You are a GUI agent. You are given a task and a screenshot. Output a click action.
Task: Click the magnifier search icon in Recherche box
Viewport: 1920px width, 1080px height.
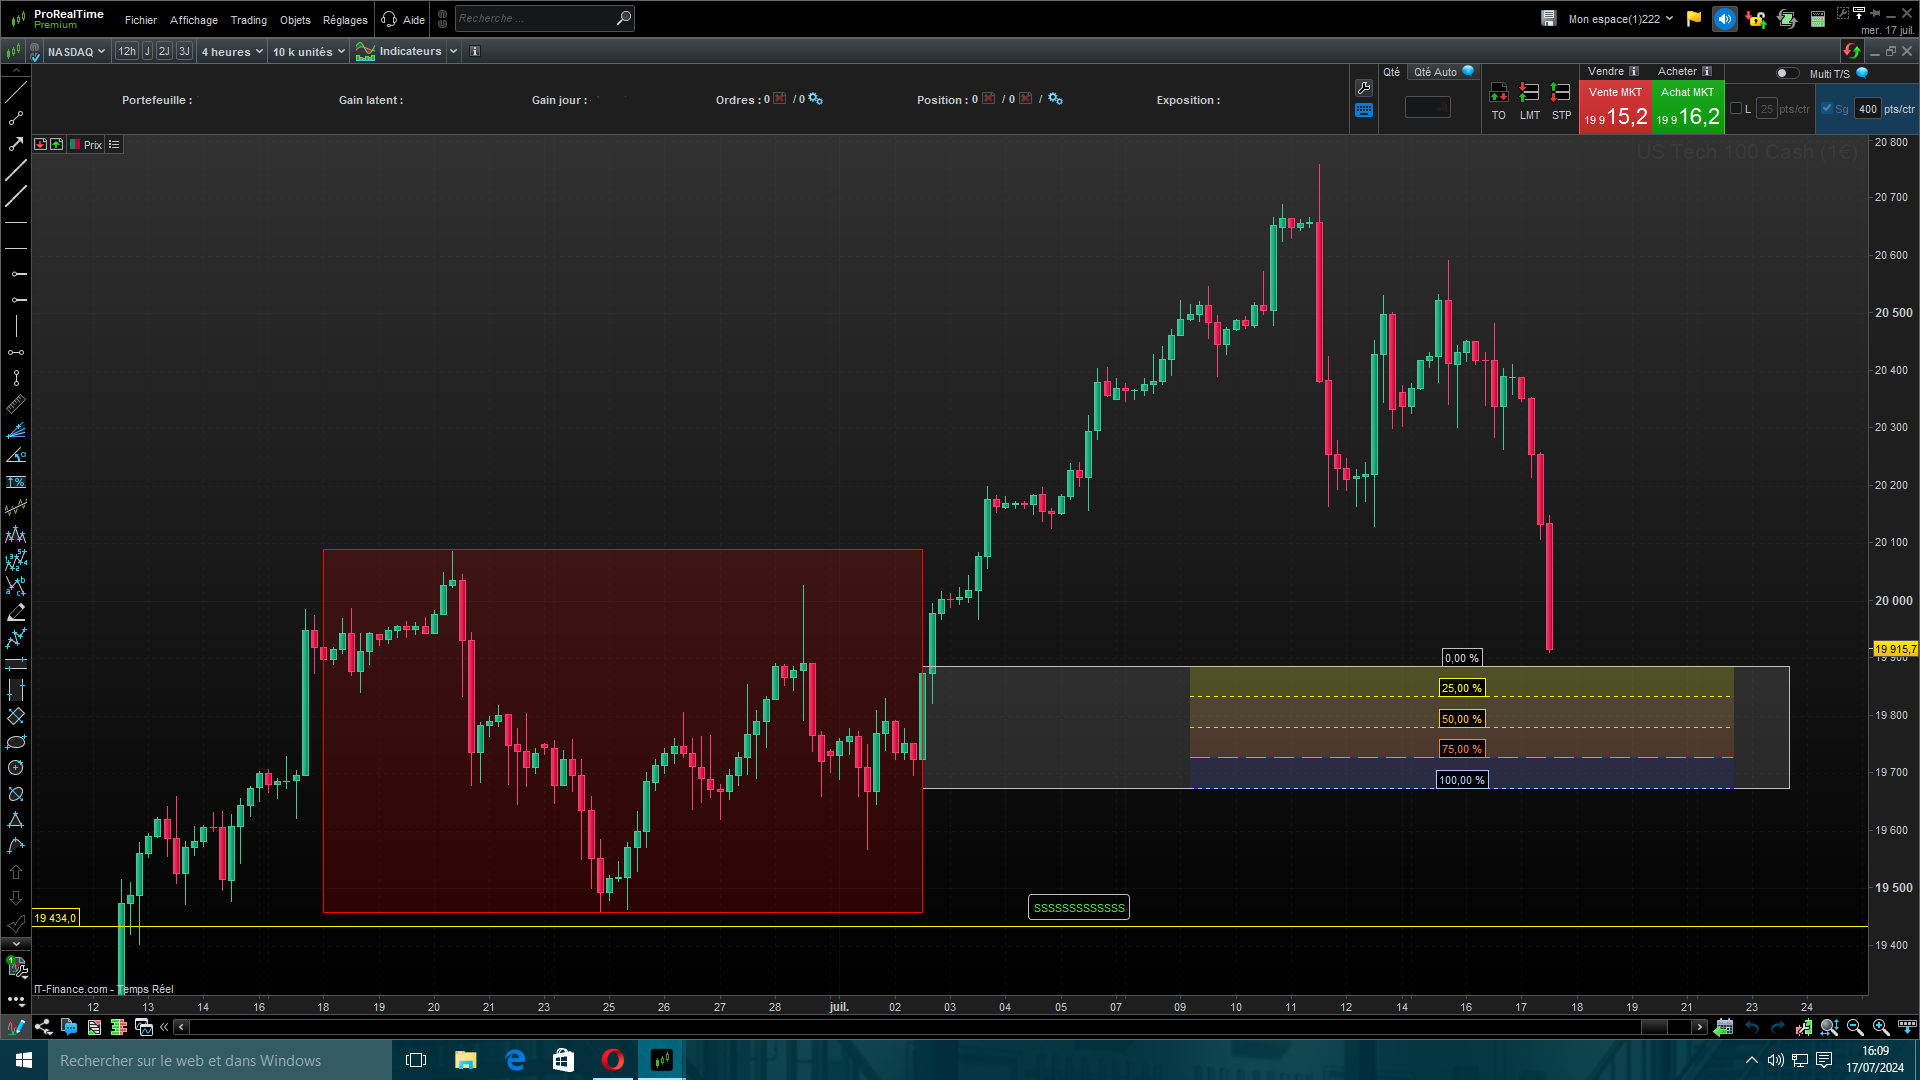[x=623, y=18]
